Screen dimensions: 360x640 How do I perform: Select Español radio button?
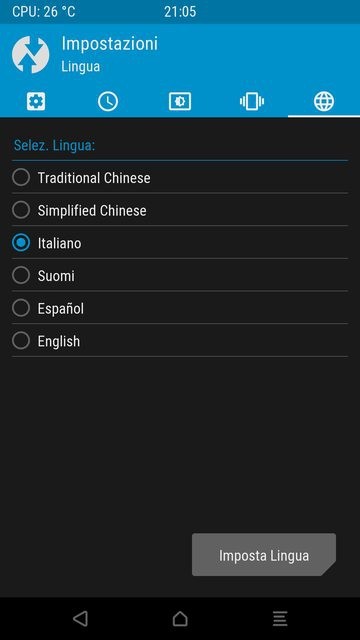(21, 308)
